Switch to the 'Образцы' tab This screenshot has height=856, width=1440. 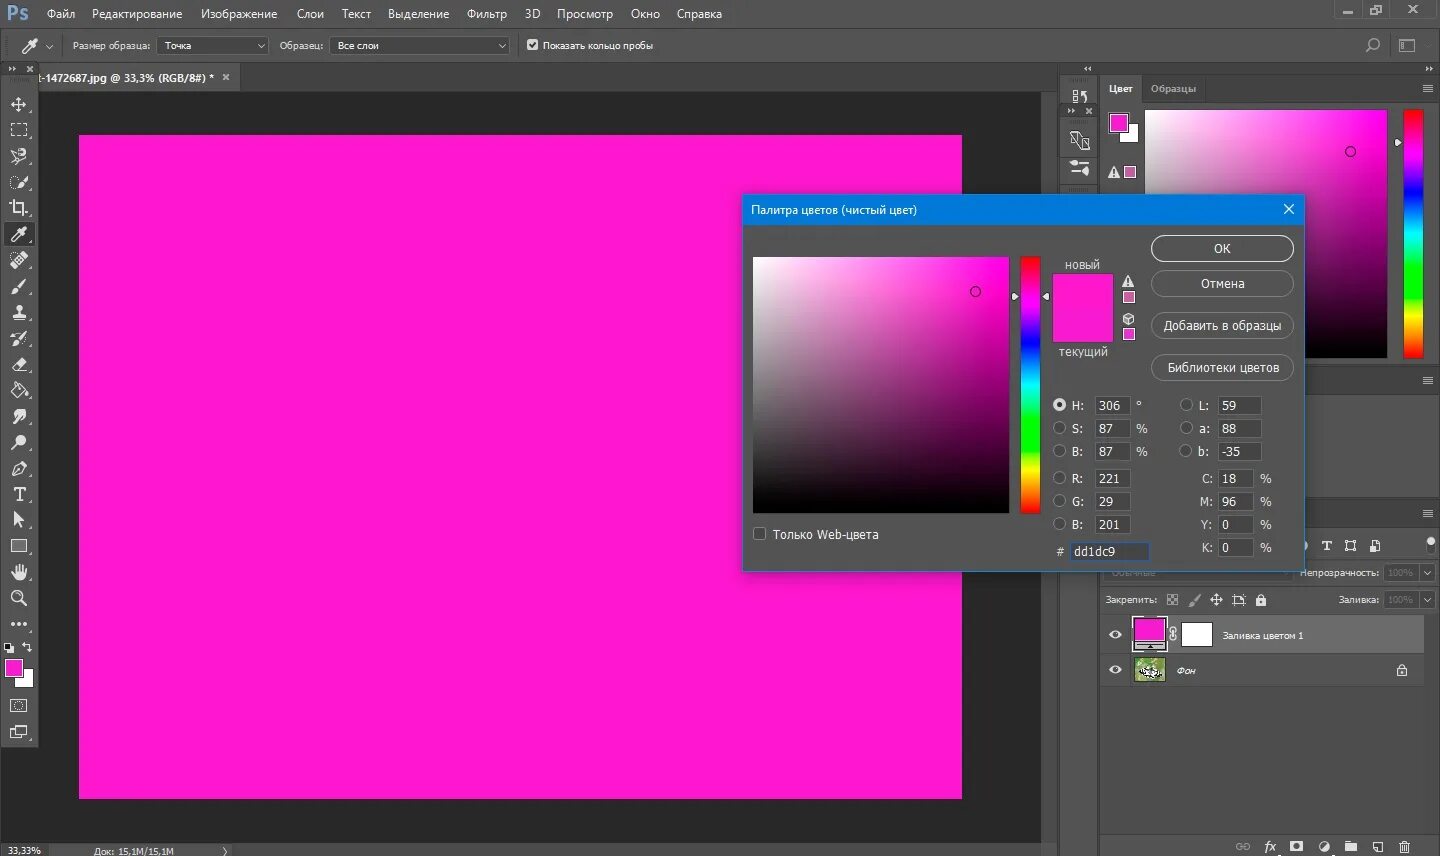(x=1173, y=88)
